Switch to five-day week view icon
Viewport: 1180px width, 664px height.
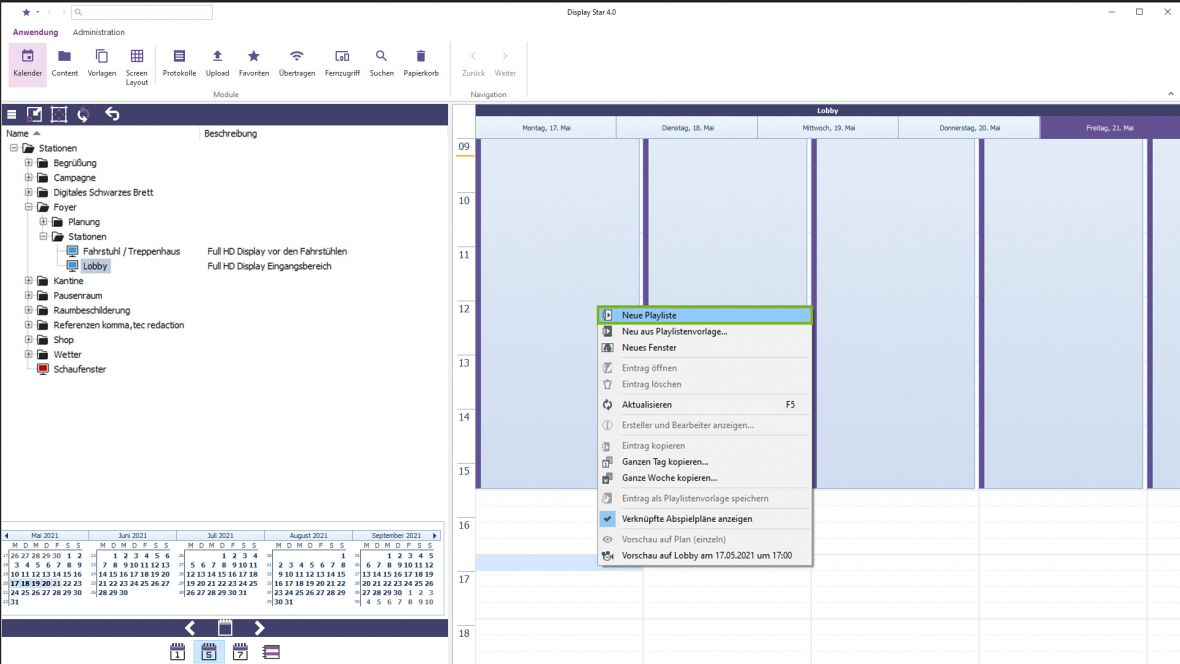click(x=209, y=652)
